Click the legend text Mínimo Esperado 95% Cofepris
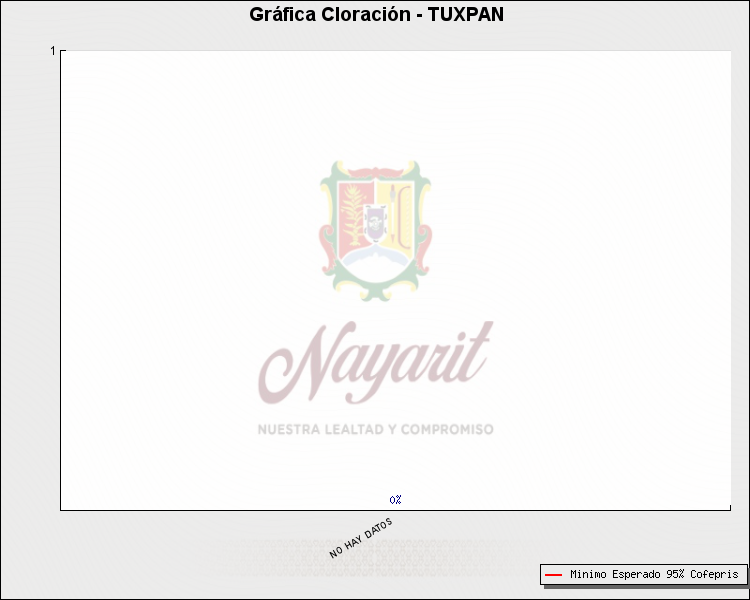The height and width of the screenshot is (600, 750). tap(654, 575)
